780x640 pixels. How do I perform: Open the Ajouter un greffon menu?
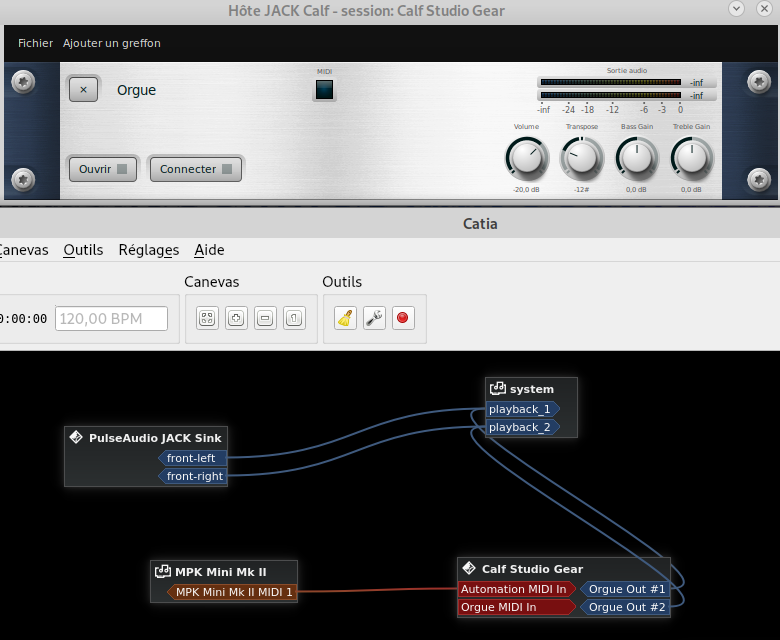tap(111, 43)
